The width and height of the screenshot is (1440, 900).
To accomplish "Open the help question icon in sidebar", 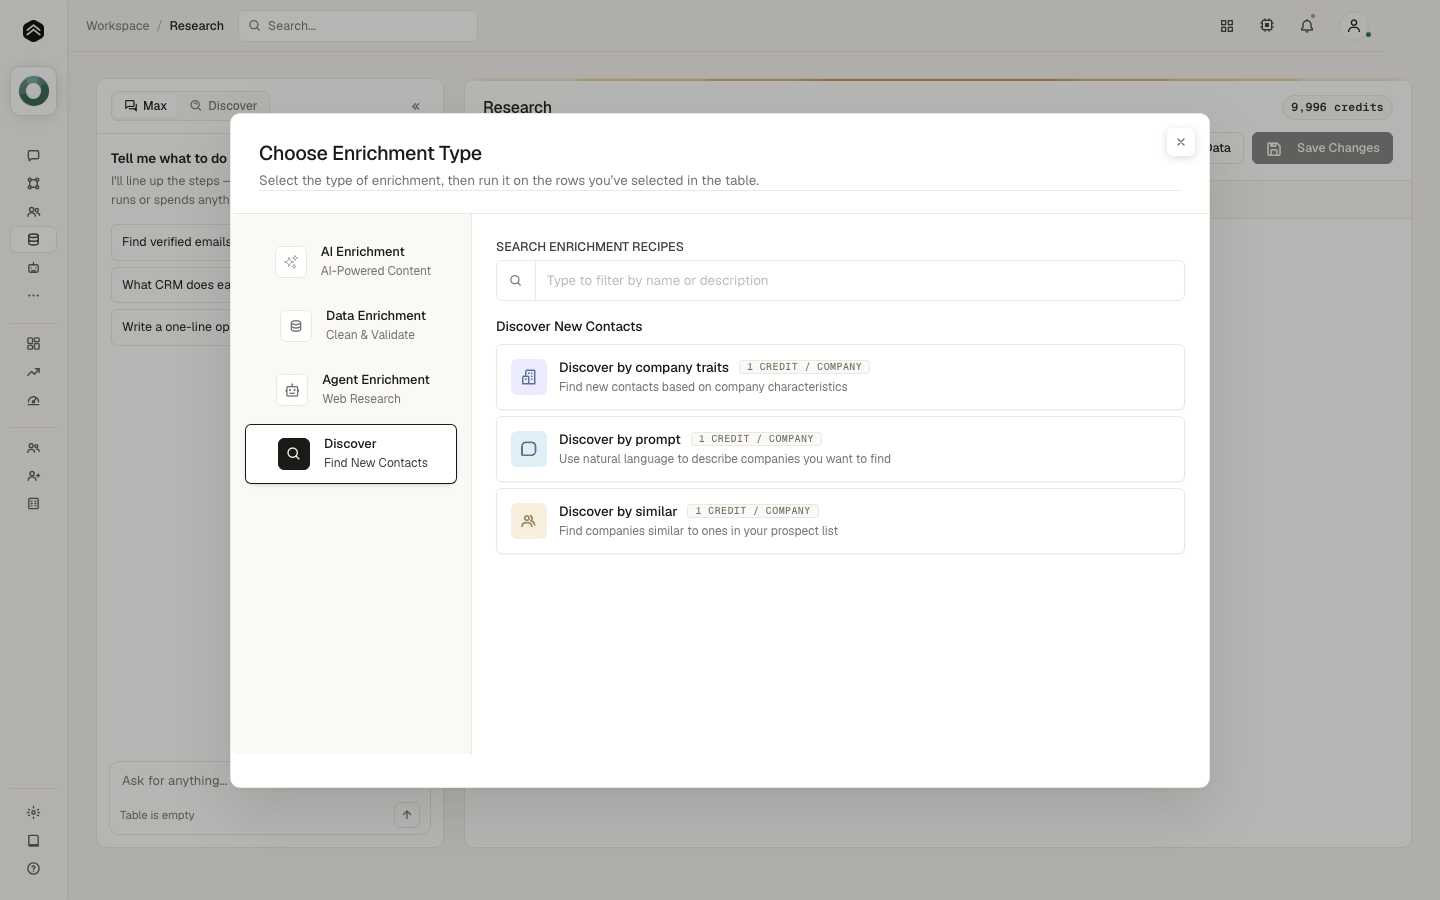I will tap(33, 869).
